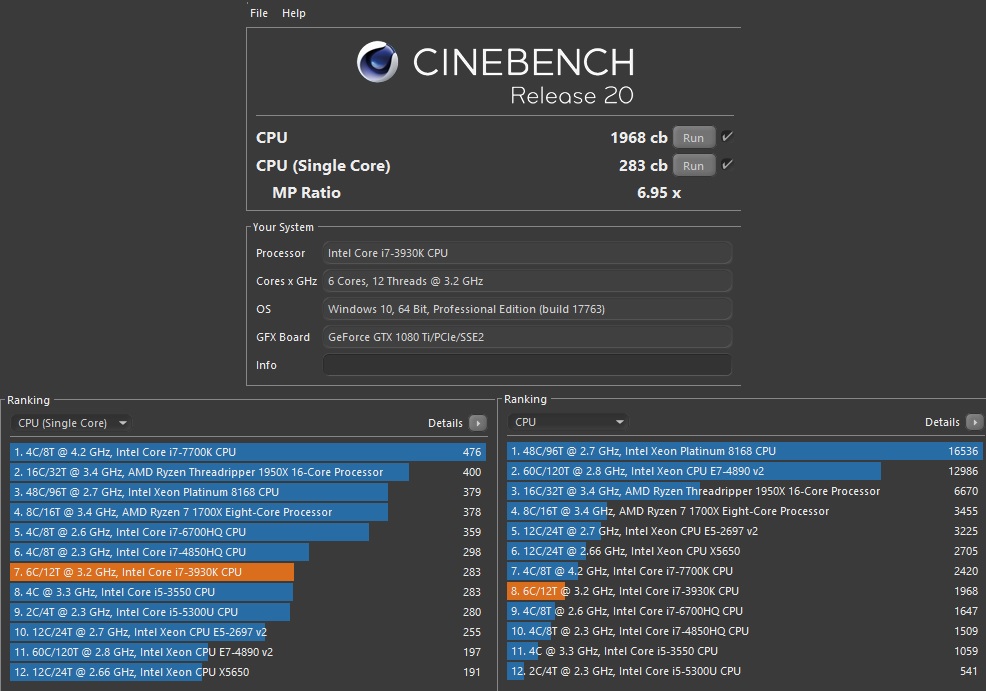Select the orange i7-3930K bar in Single Core ranking

pyautogui.click(x=150, y=572)
